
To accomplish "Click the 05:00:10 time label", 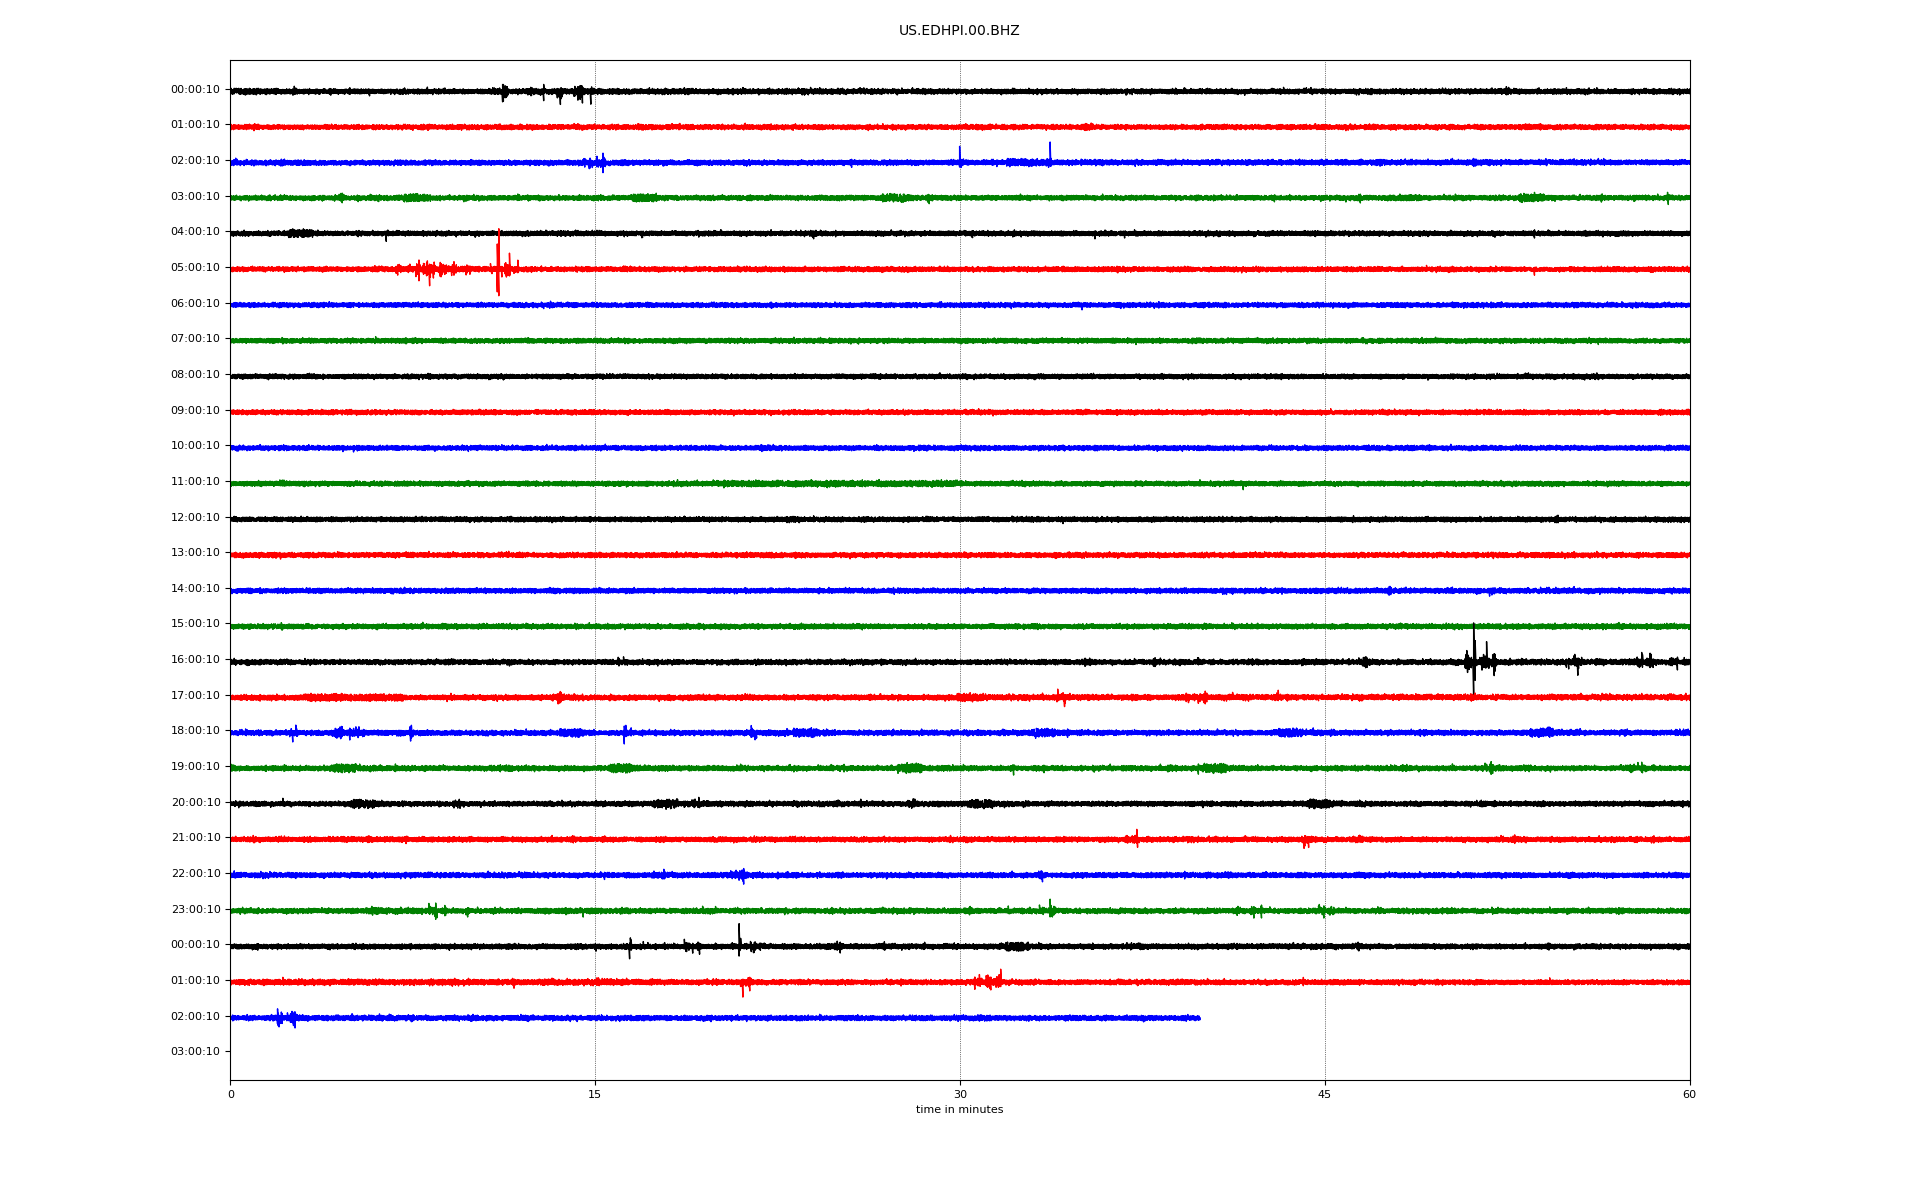I will 195,268.
